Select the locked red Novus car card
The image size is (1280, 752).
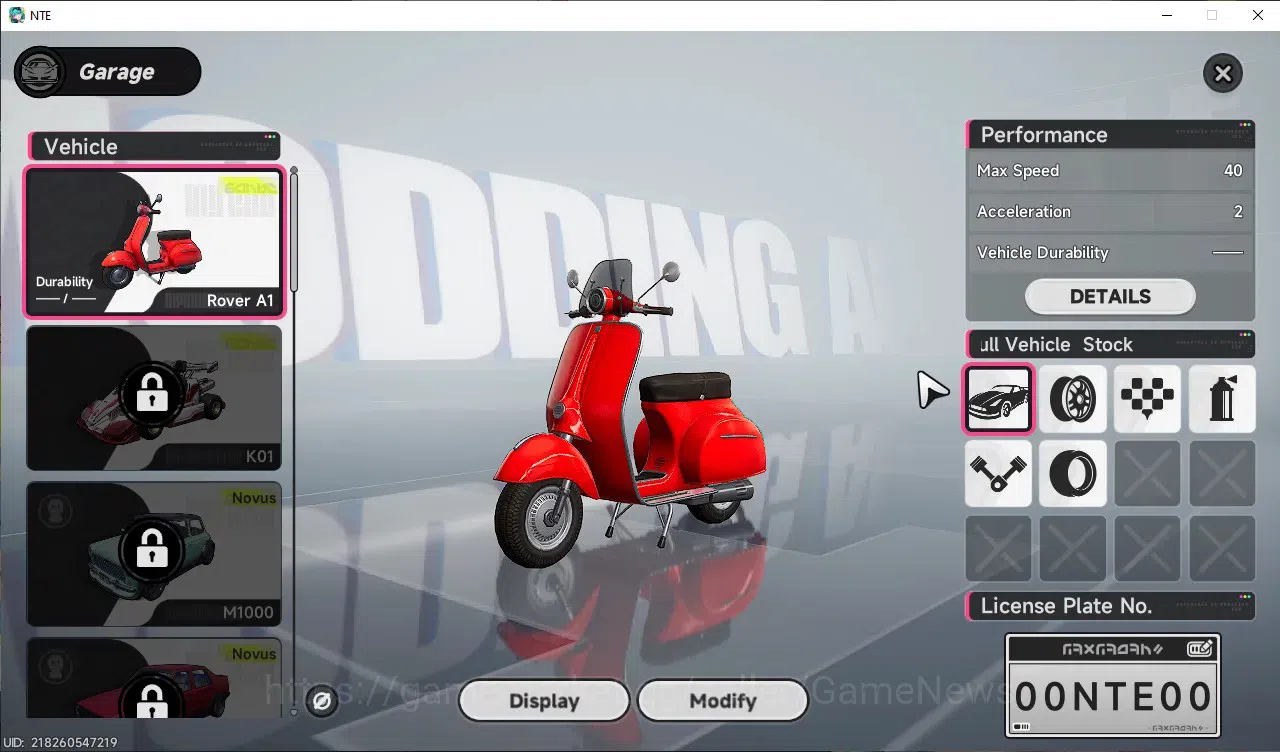154,677
